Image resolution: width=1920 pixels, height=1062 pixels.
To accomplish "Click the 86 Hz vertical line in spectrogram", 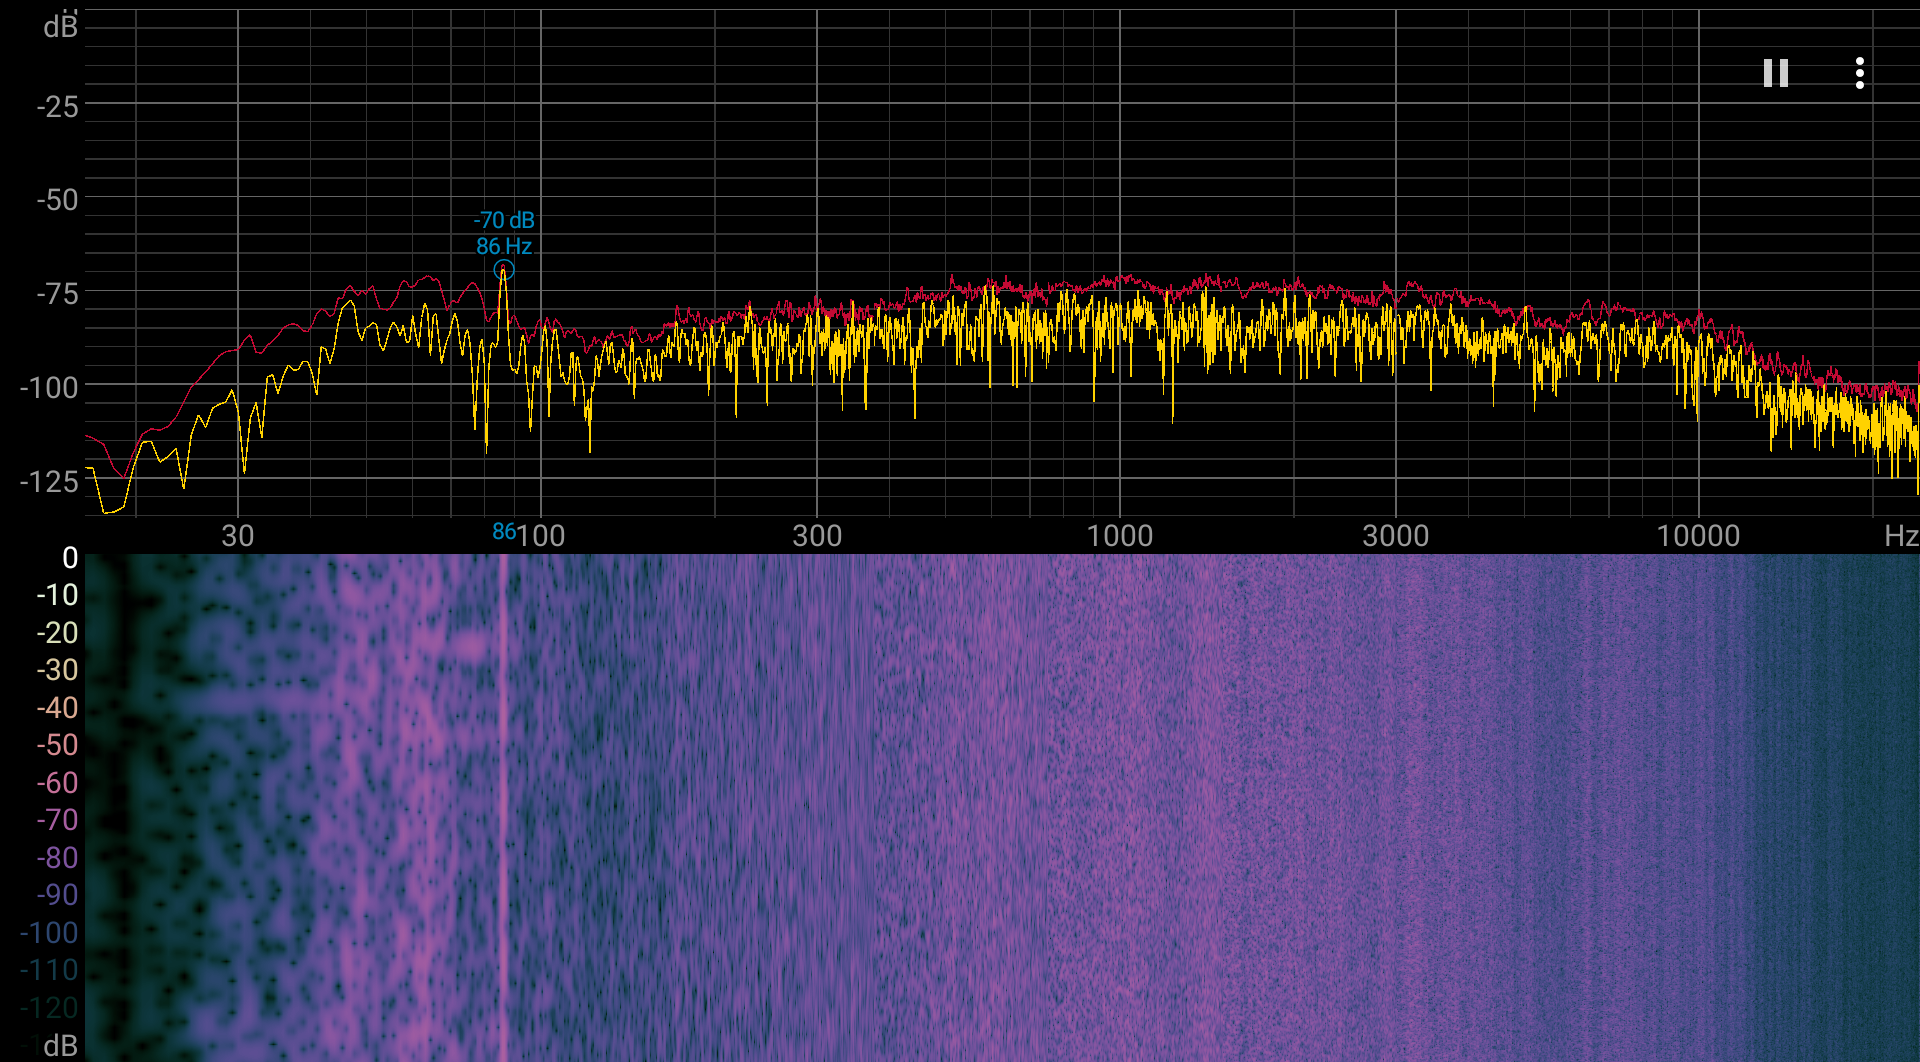I will point(504,808).
